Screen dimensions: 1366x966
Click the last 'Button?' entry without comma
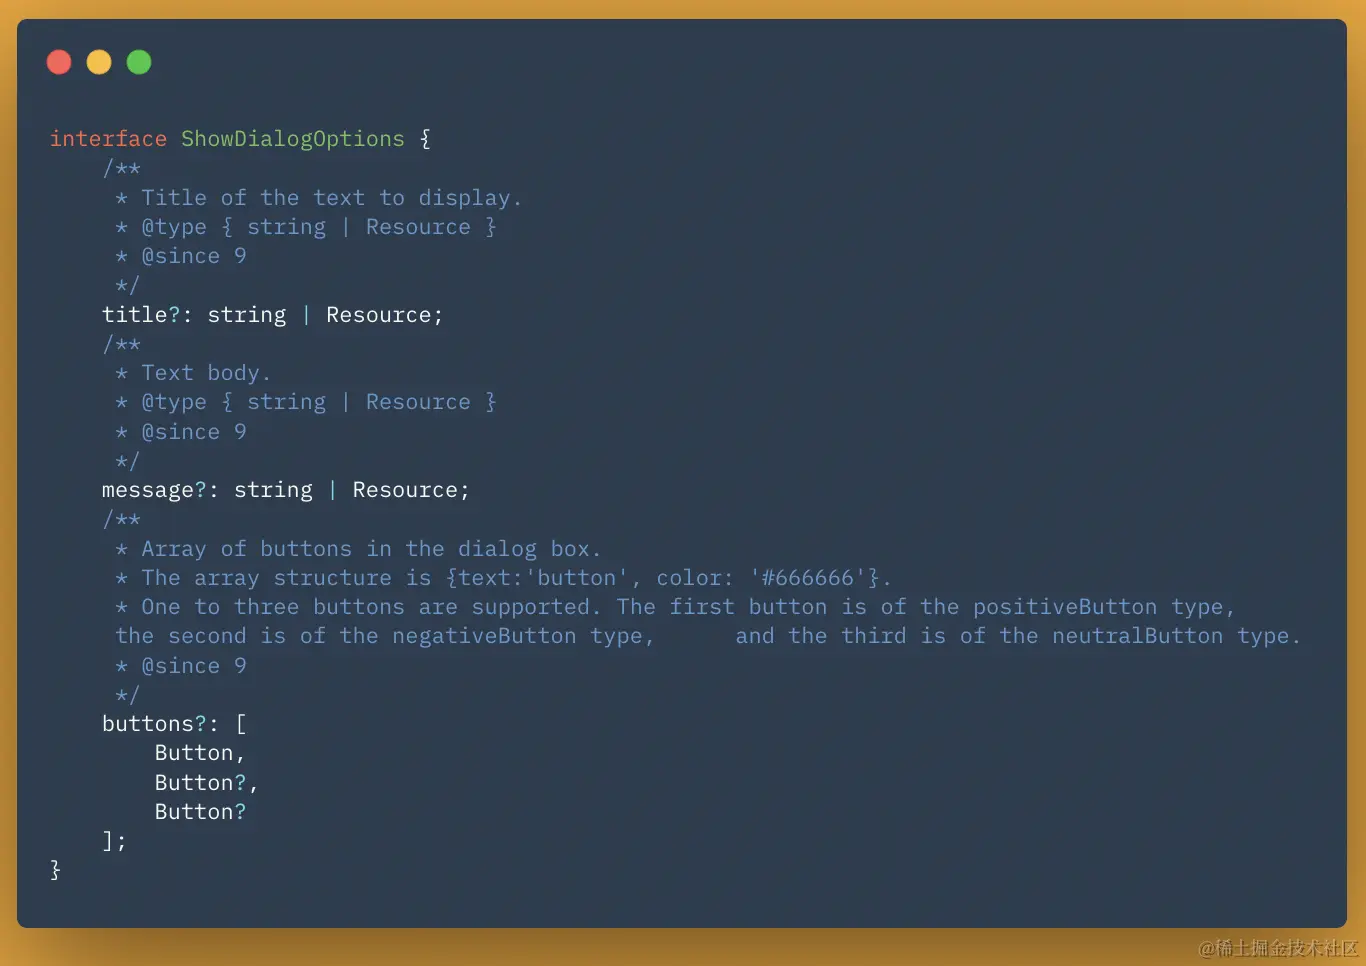point(200,812)
